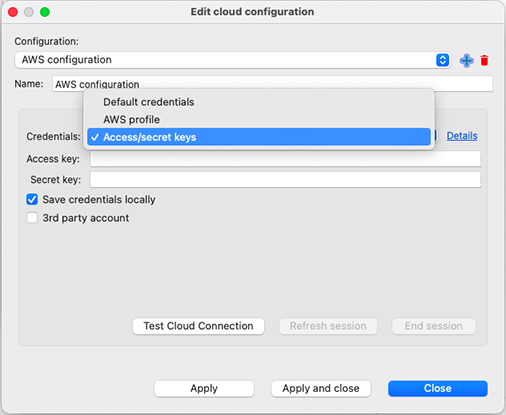This screenshot has width=506, height=415.
Task: Edit the Name text field
Action: click(272, 84)
